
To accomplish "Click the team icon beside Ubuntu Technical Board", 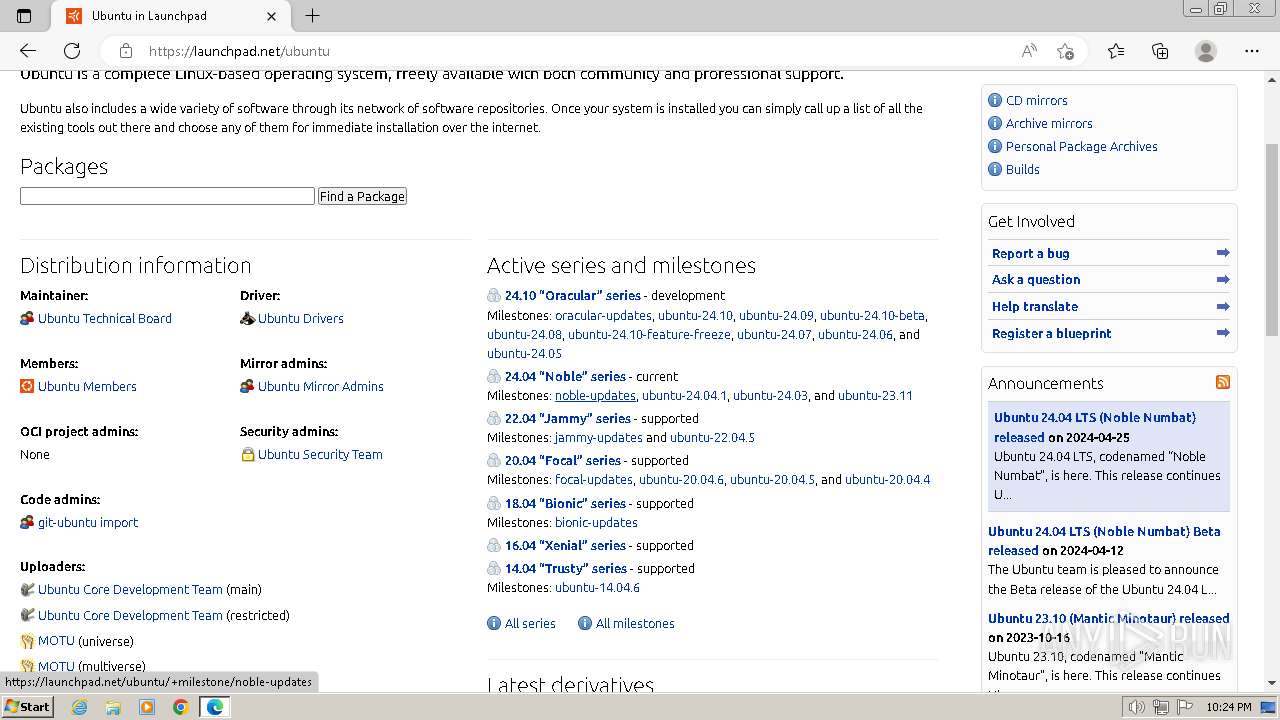I will [27, 318].
